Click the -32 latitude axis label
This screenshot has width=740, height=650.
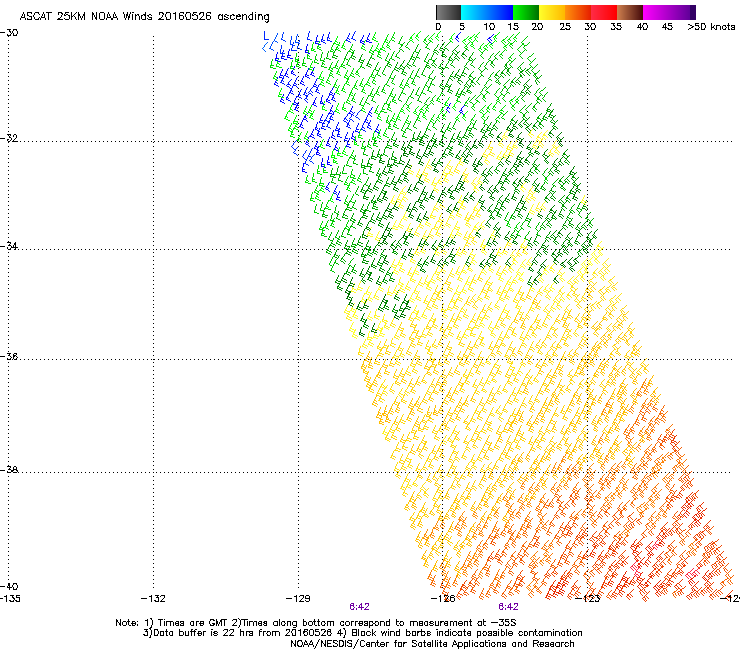[x=9, y=138]
